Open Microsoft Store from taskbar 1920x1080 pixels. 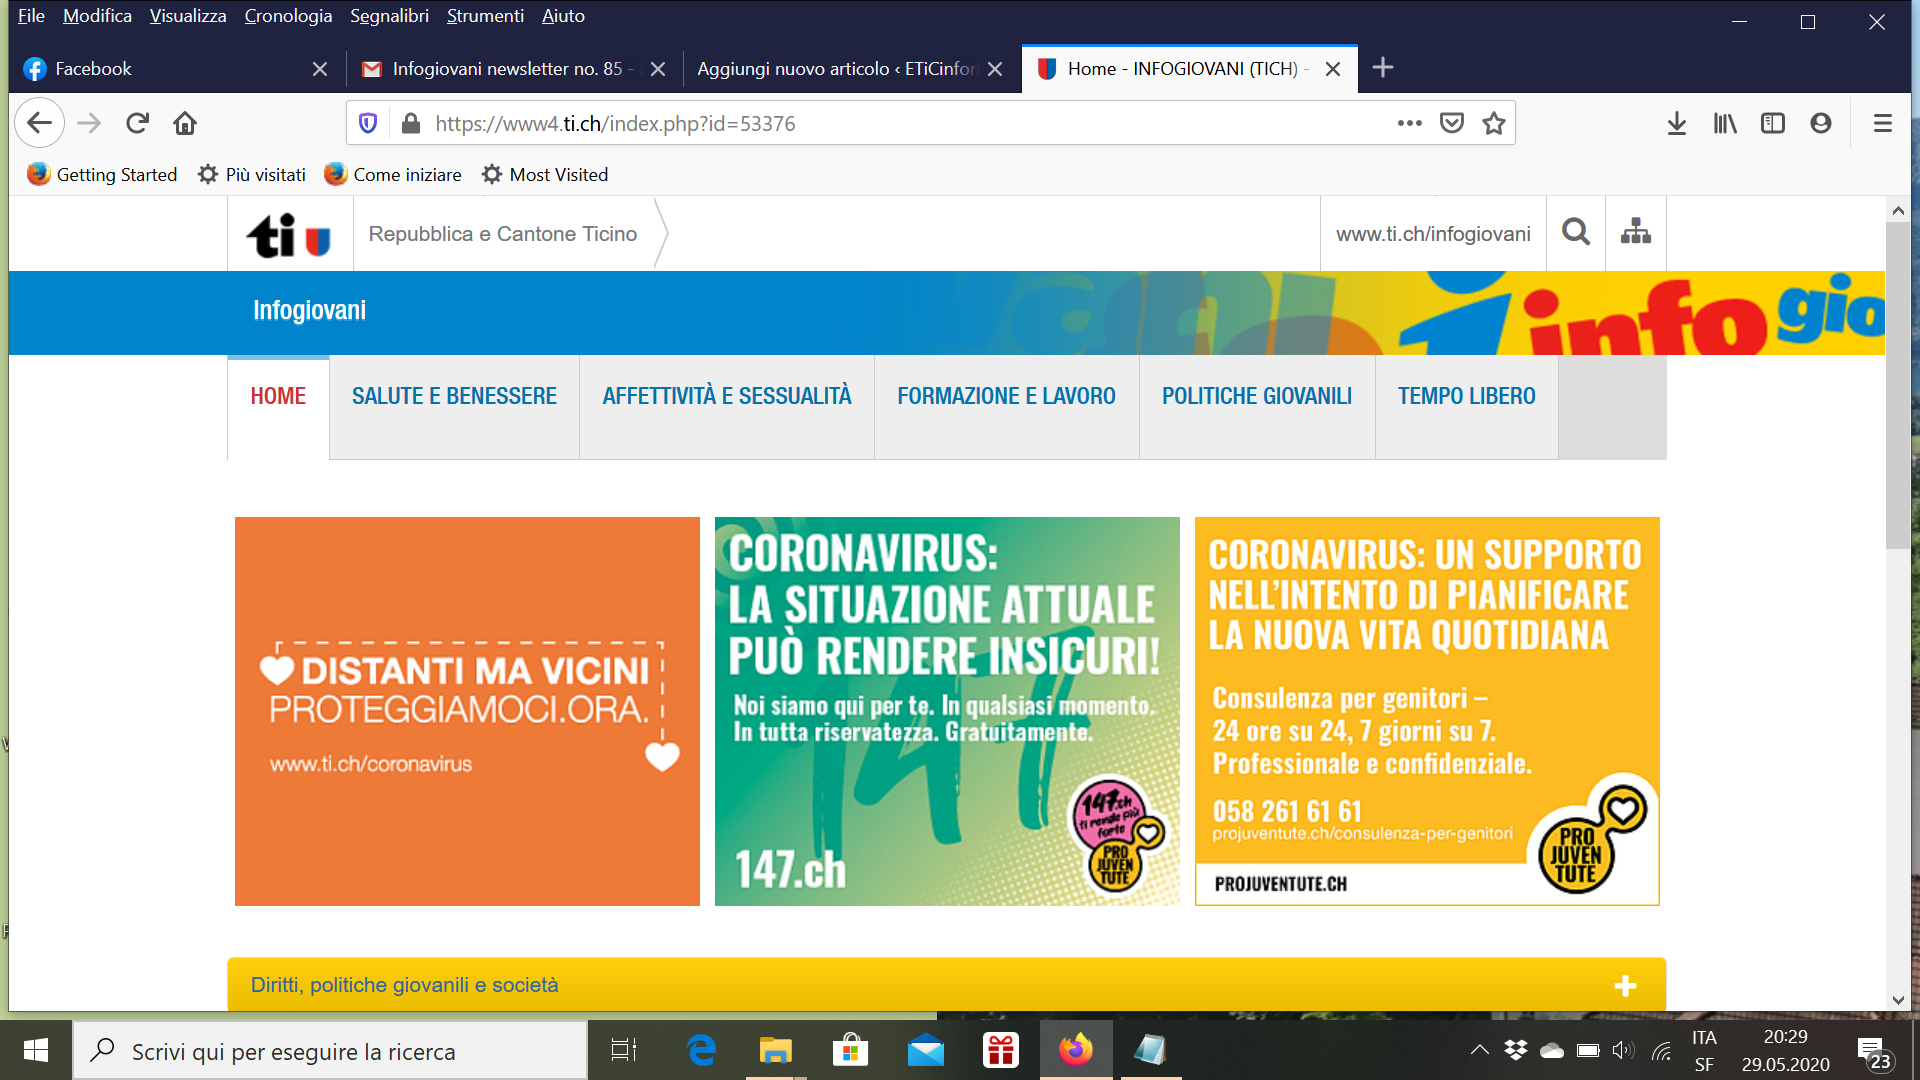click(x=850, y=1050)
